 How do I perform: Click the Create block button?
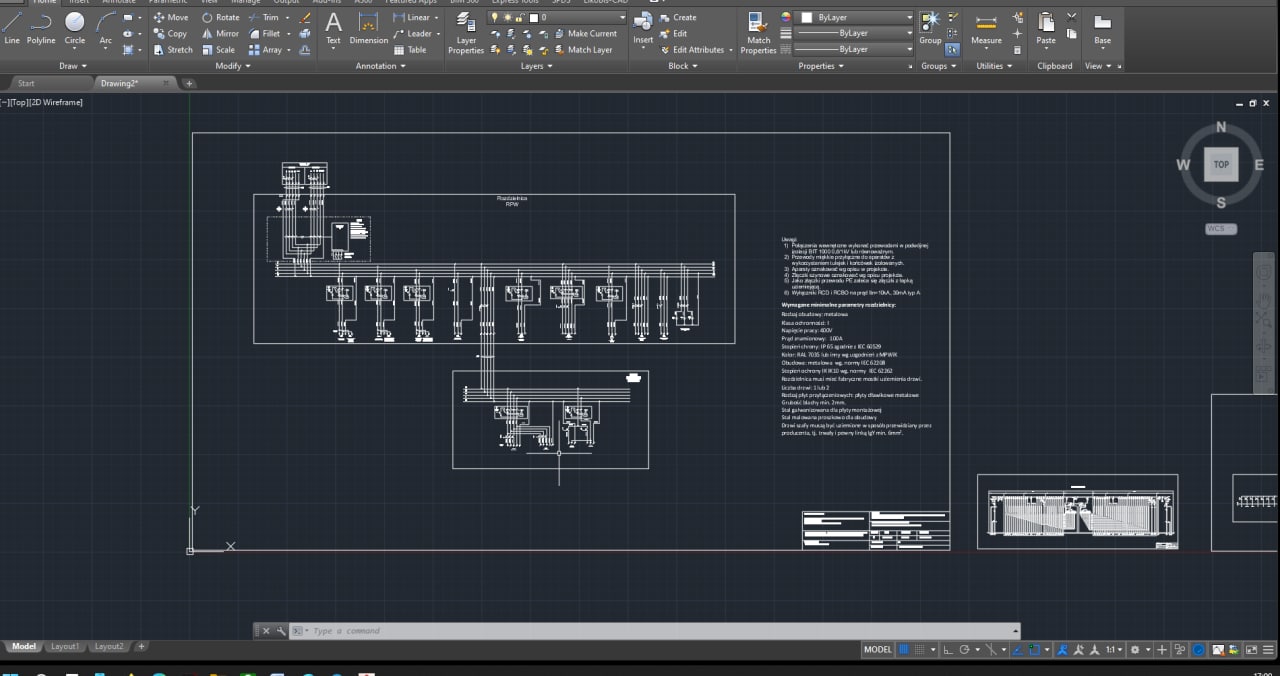(x=678, y=17)
